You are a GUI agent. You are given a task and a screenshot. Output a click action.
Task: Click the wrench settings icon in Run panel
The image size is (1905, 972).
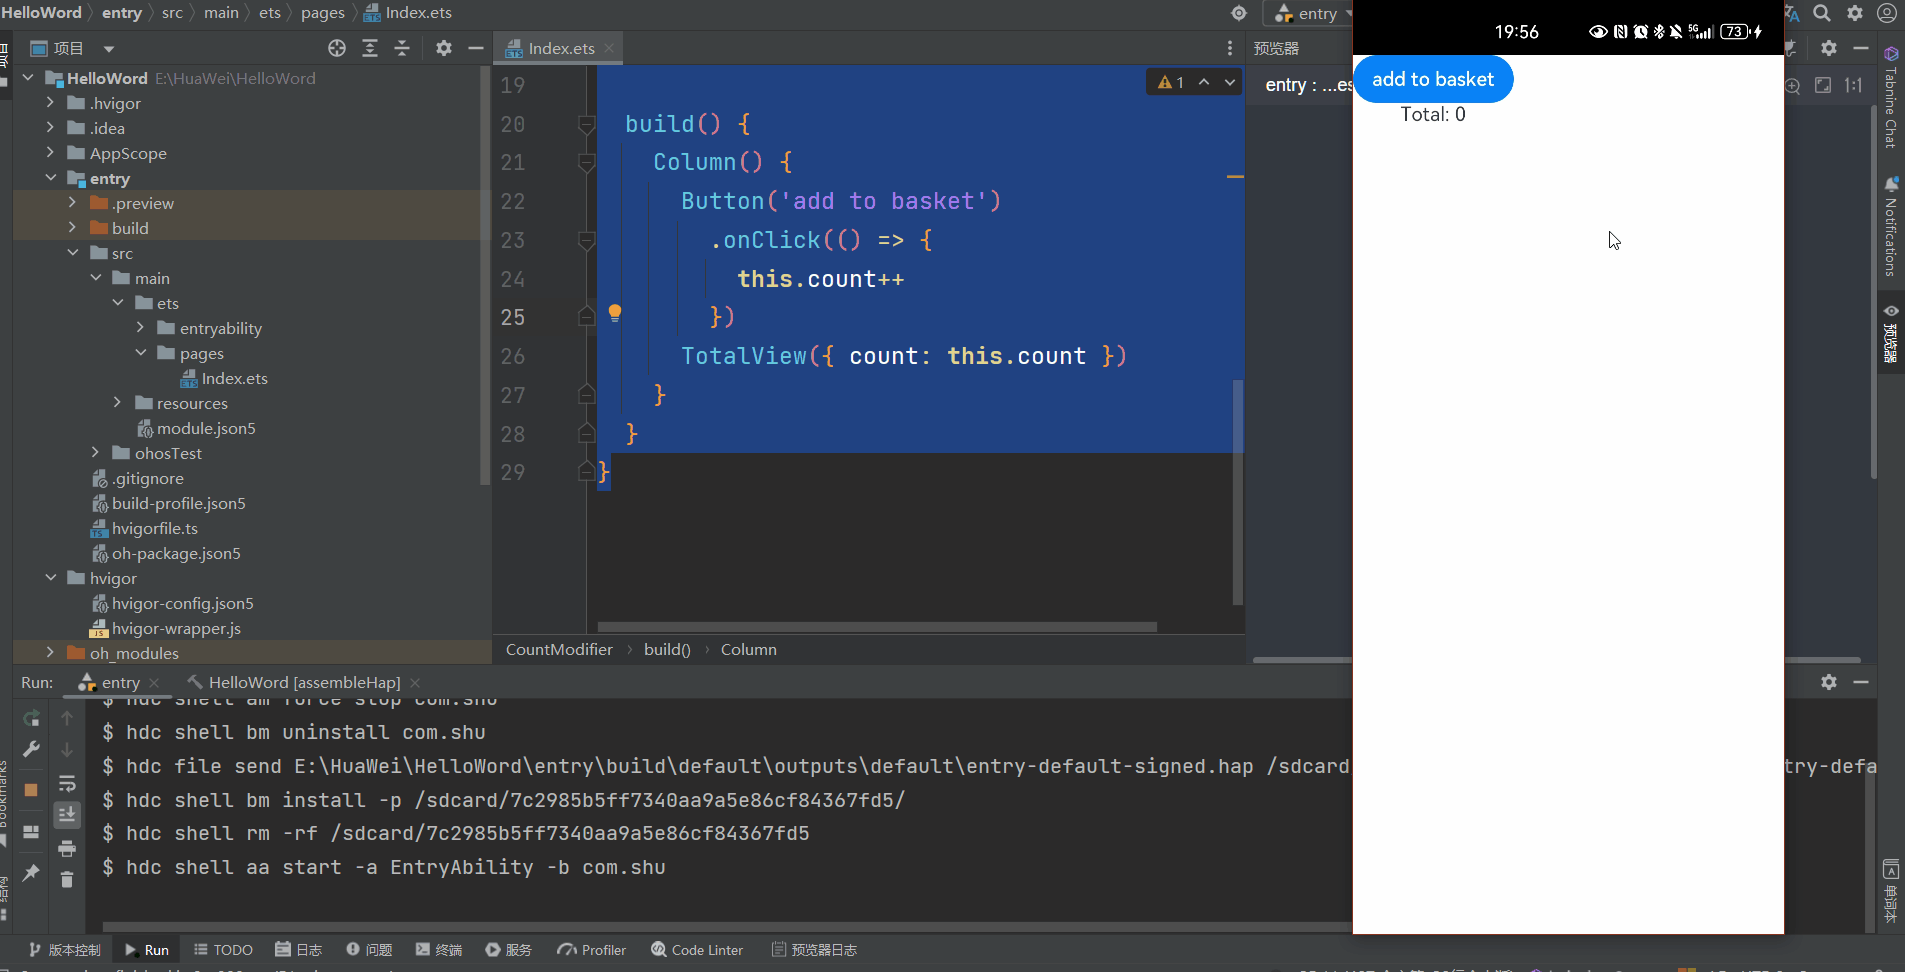31,749
